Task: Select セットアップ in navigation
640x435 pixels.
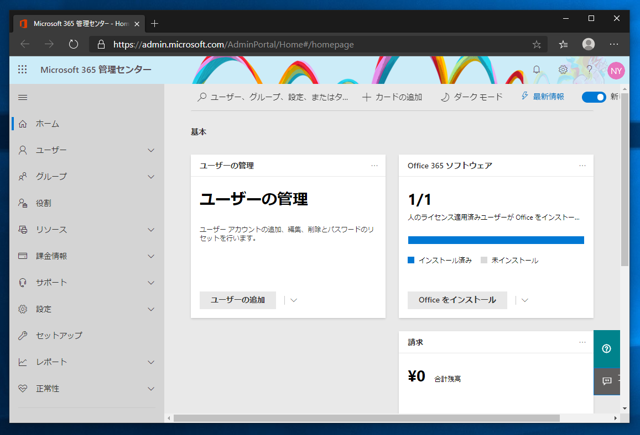Action: coord(59,335)
